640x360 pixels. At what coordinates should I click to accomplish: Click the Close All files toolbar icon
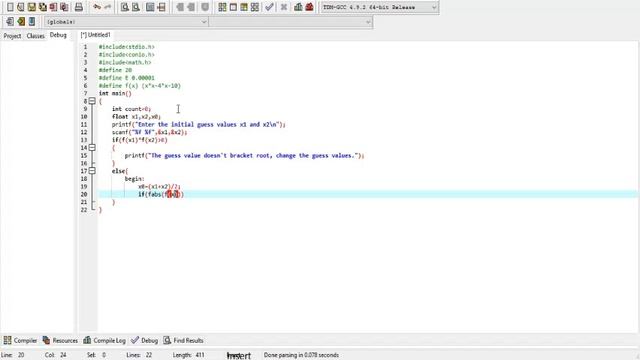(x=64, y=7)
